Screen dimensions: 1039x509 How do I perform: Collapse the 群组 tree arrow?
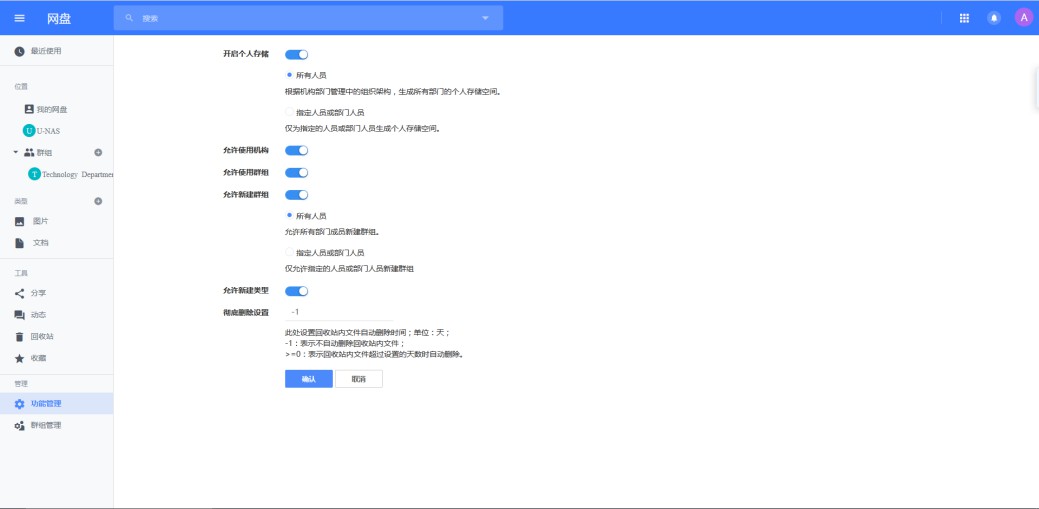pos(16,152)
